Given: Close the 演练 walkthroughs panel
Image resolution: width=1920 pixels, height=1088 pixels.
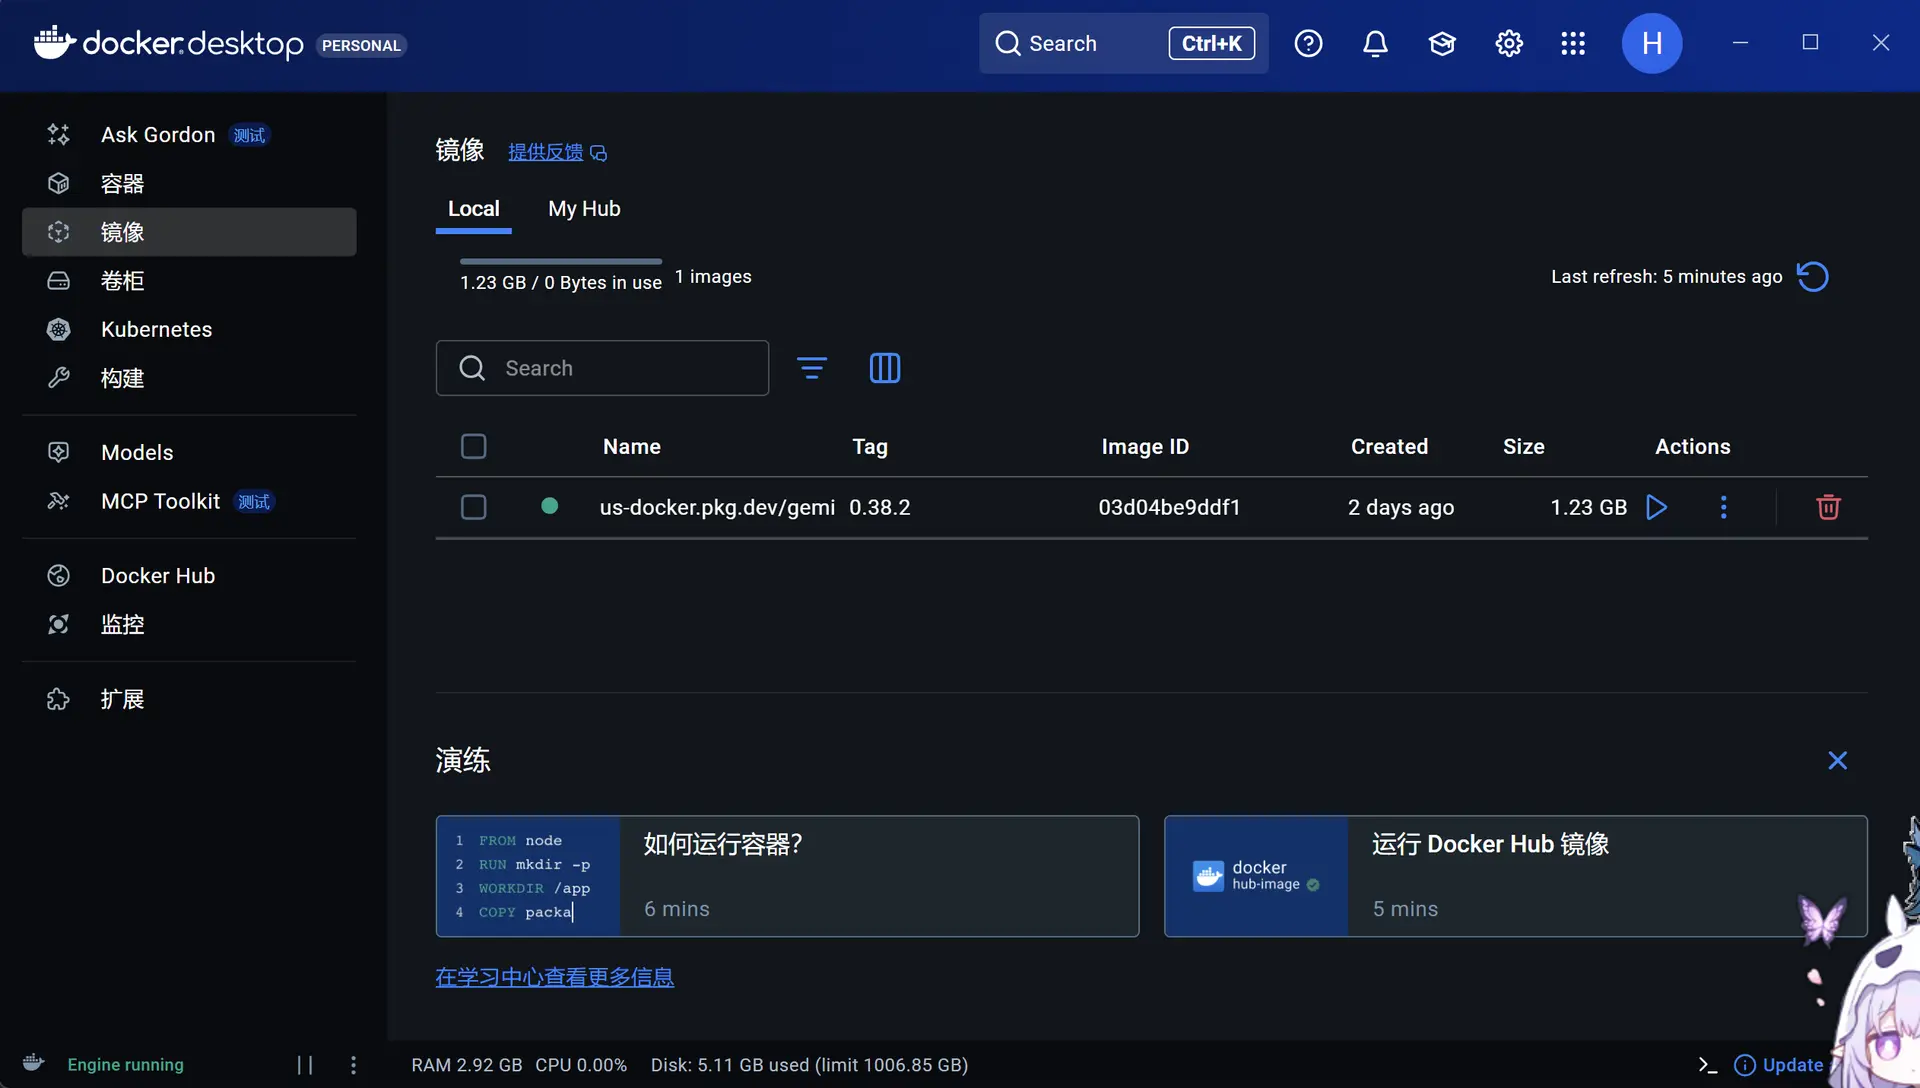Looking at the screenshot, I should pyautogui.click(x=1837, y=761).
